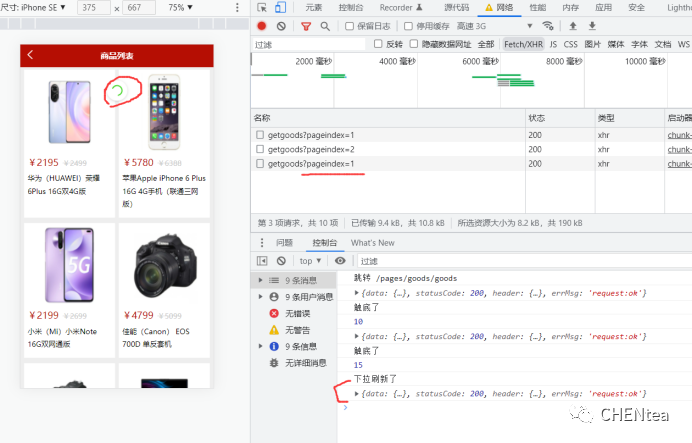Toggle the disable cache checkbox
The width and height of the screenshot is (692, 443).
point(408,26)
